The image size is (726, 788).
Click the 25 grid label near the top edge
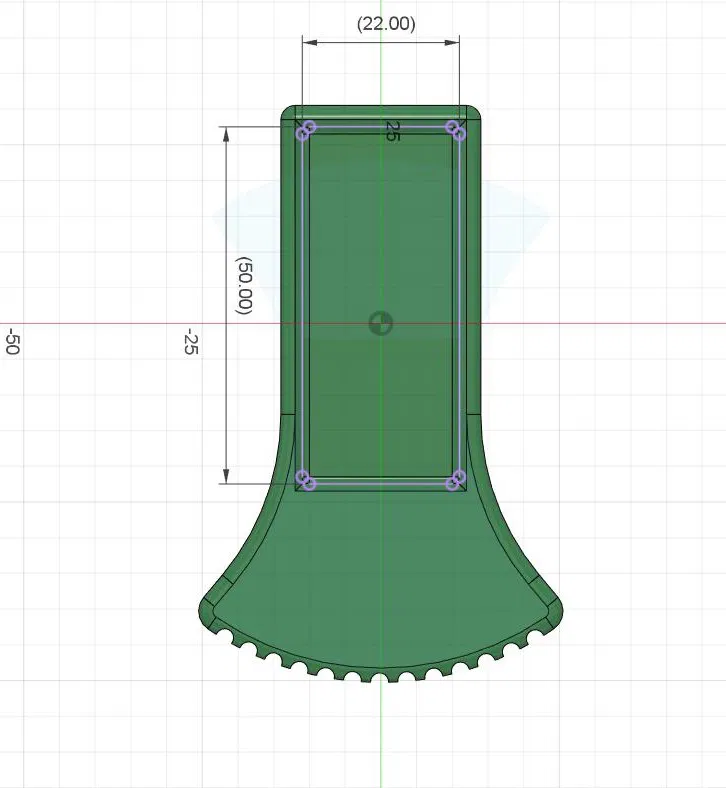point(392,131)
